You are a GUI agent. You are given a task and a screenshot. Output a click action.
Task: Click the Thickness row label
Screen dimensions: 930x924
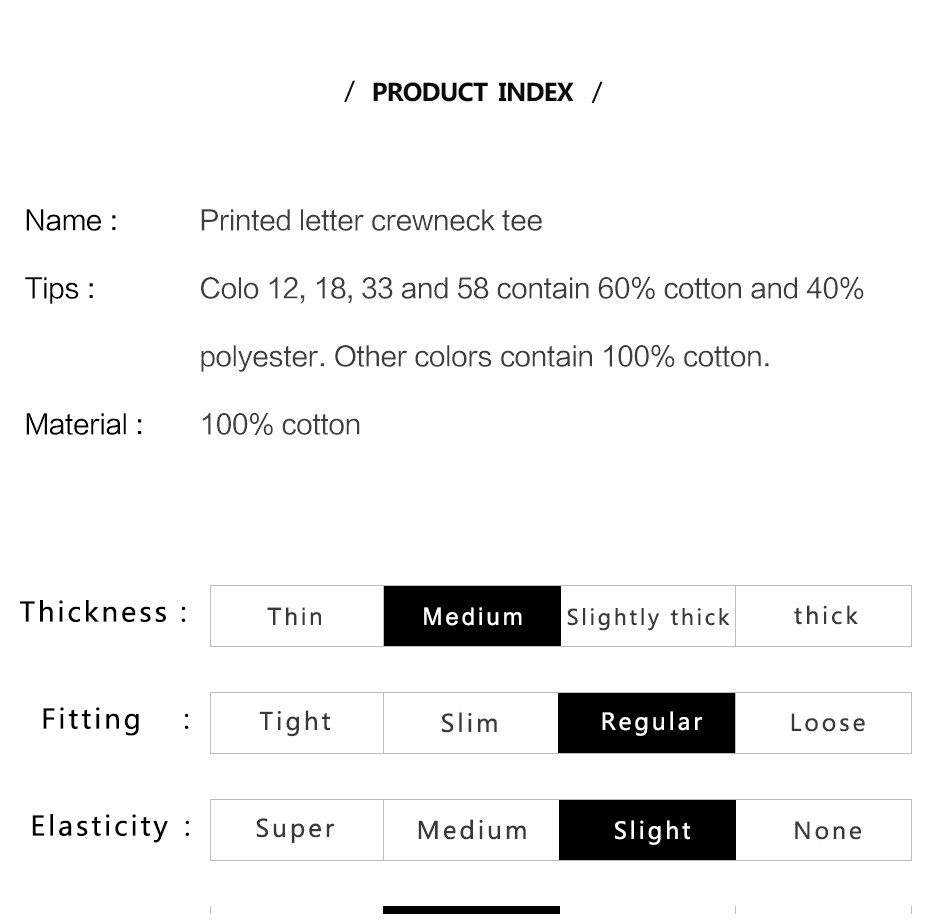(x=104, y=611)
